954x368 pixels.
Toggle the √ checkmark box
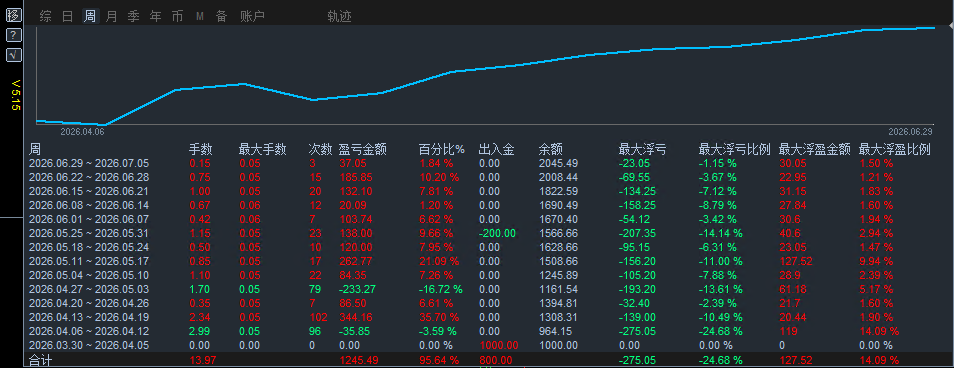coord(13,55)
